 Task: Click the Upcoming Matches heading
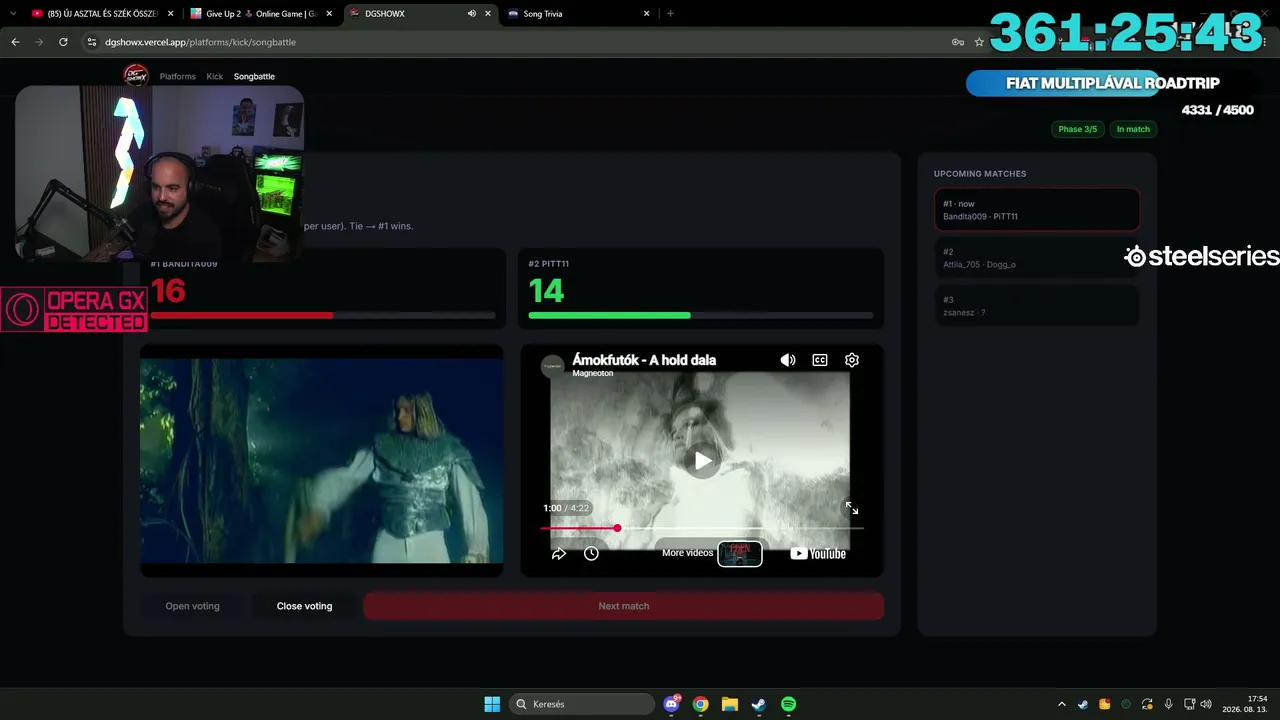(x=980, y=174)
